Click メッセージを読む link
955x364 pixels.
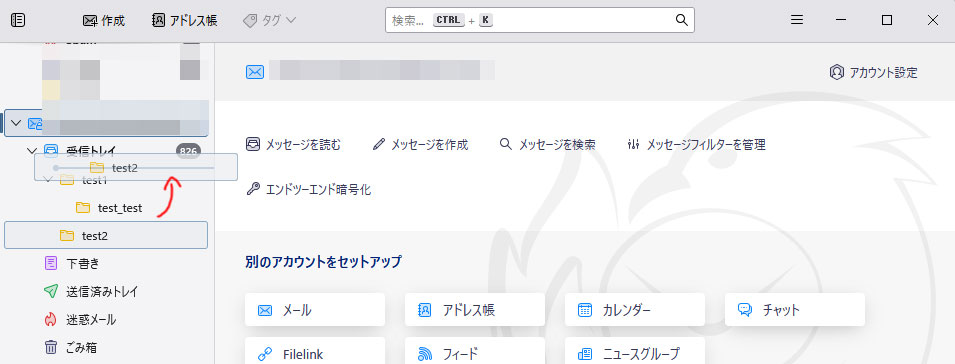293,144
